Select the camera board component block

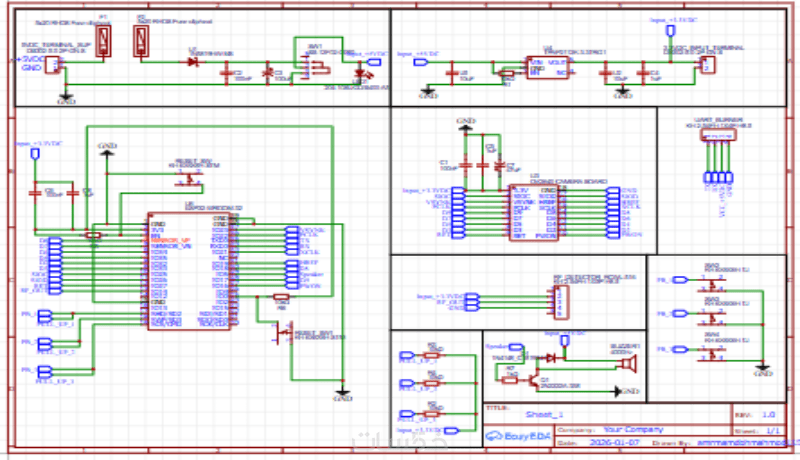click(534, 213)
